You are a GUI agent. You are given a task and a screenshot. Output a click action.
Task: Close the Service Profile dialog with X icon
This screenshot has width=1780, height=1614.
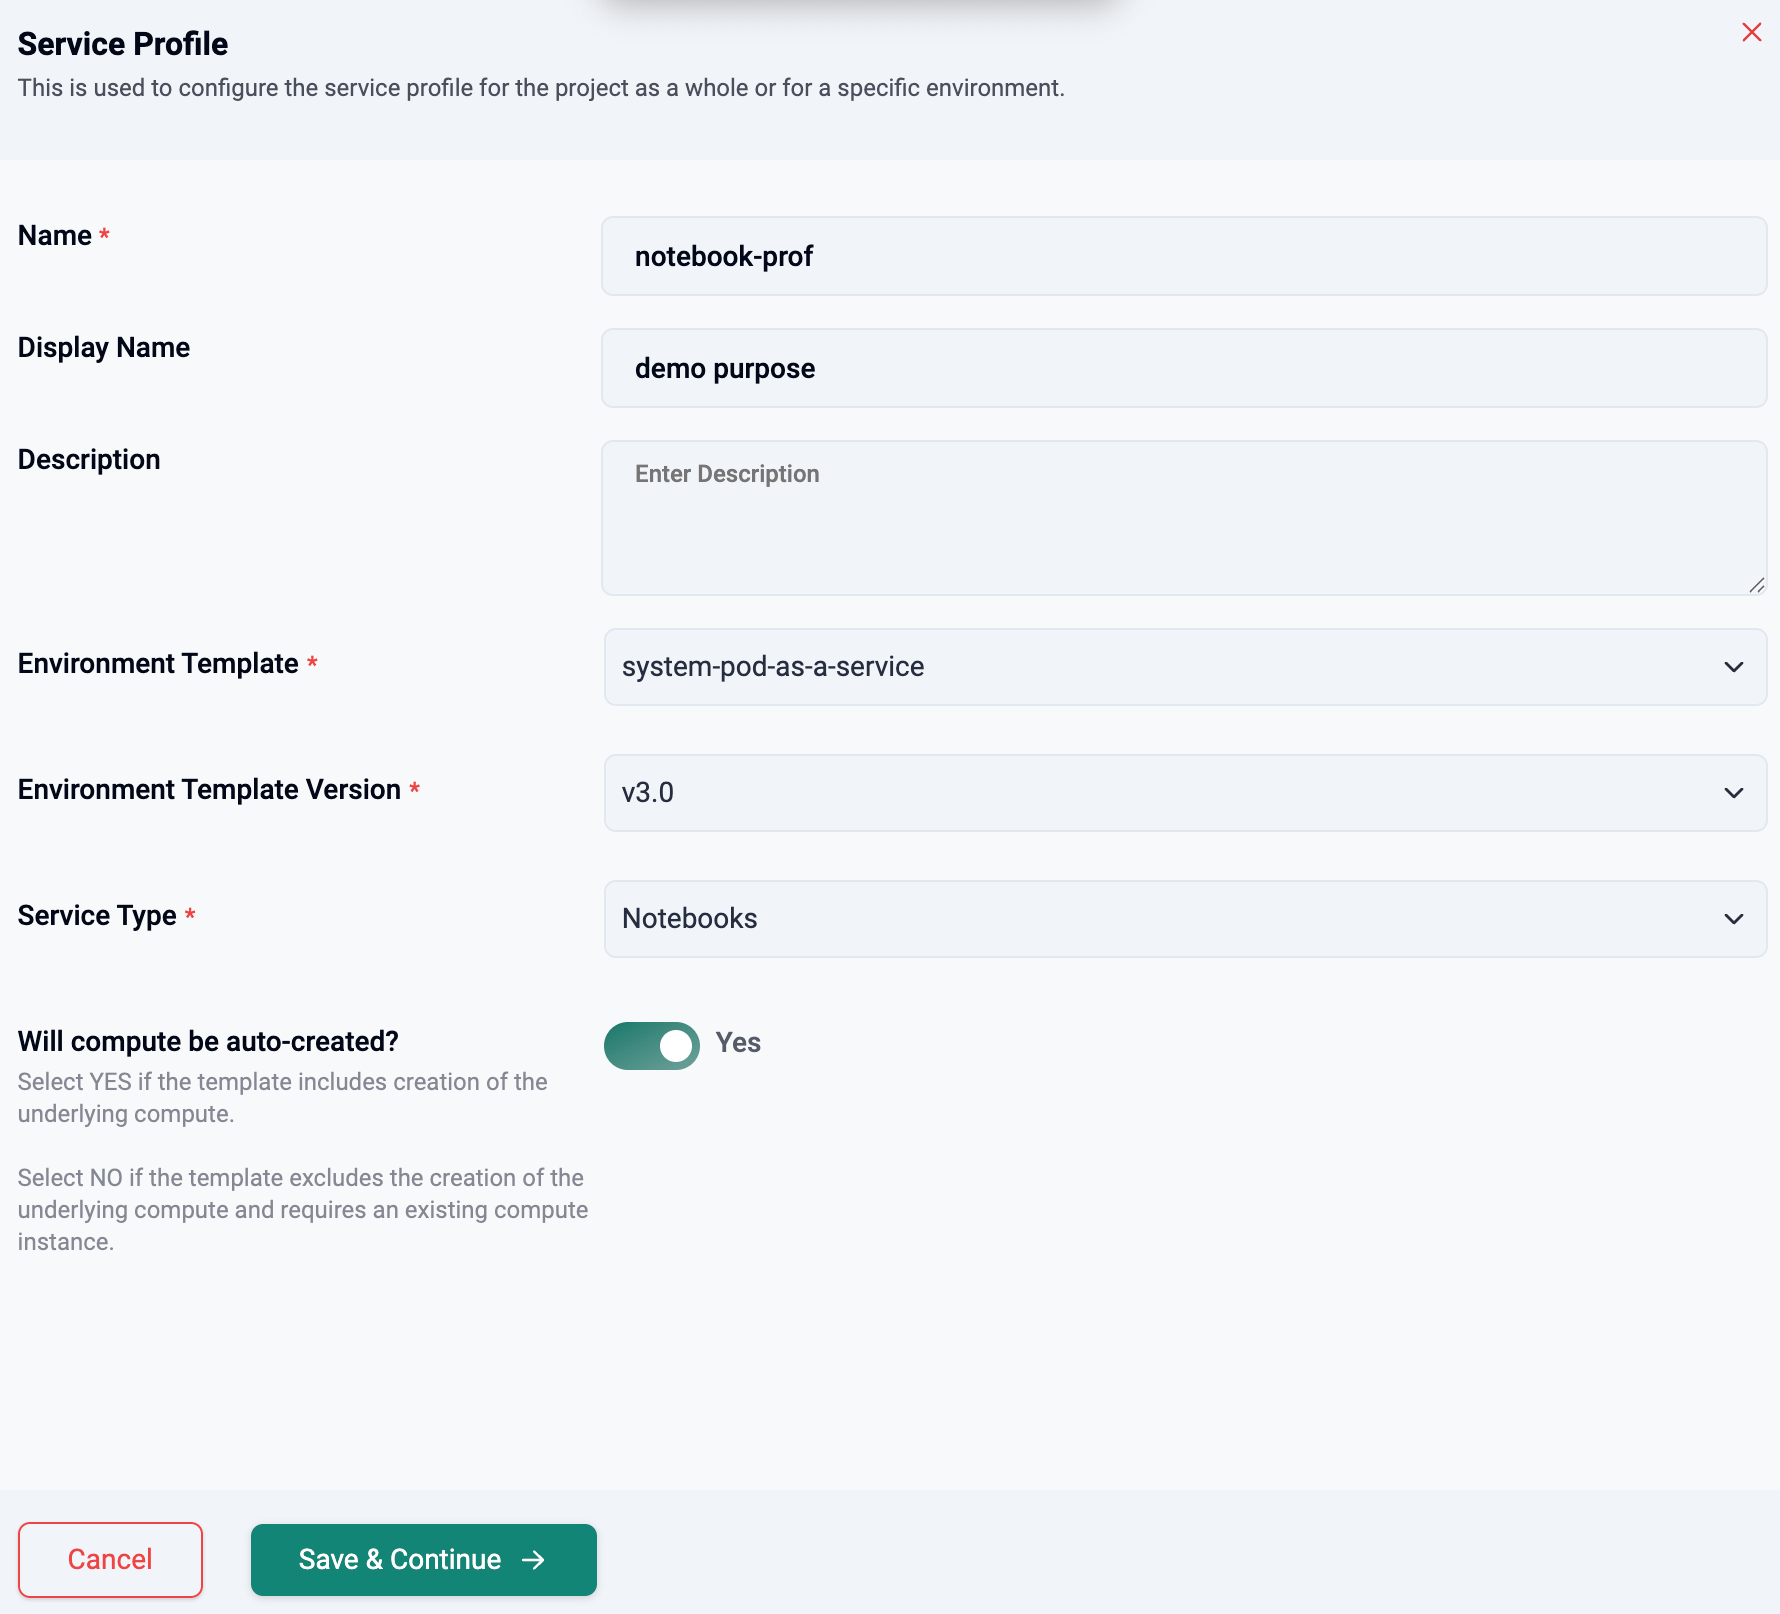[x=1751, y=33]
